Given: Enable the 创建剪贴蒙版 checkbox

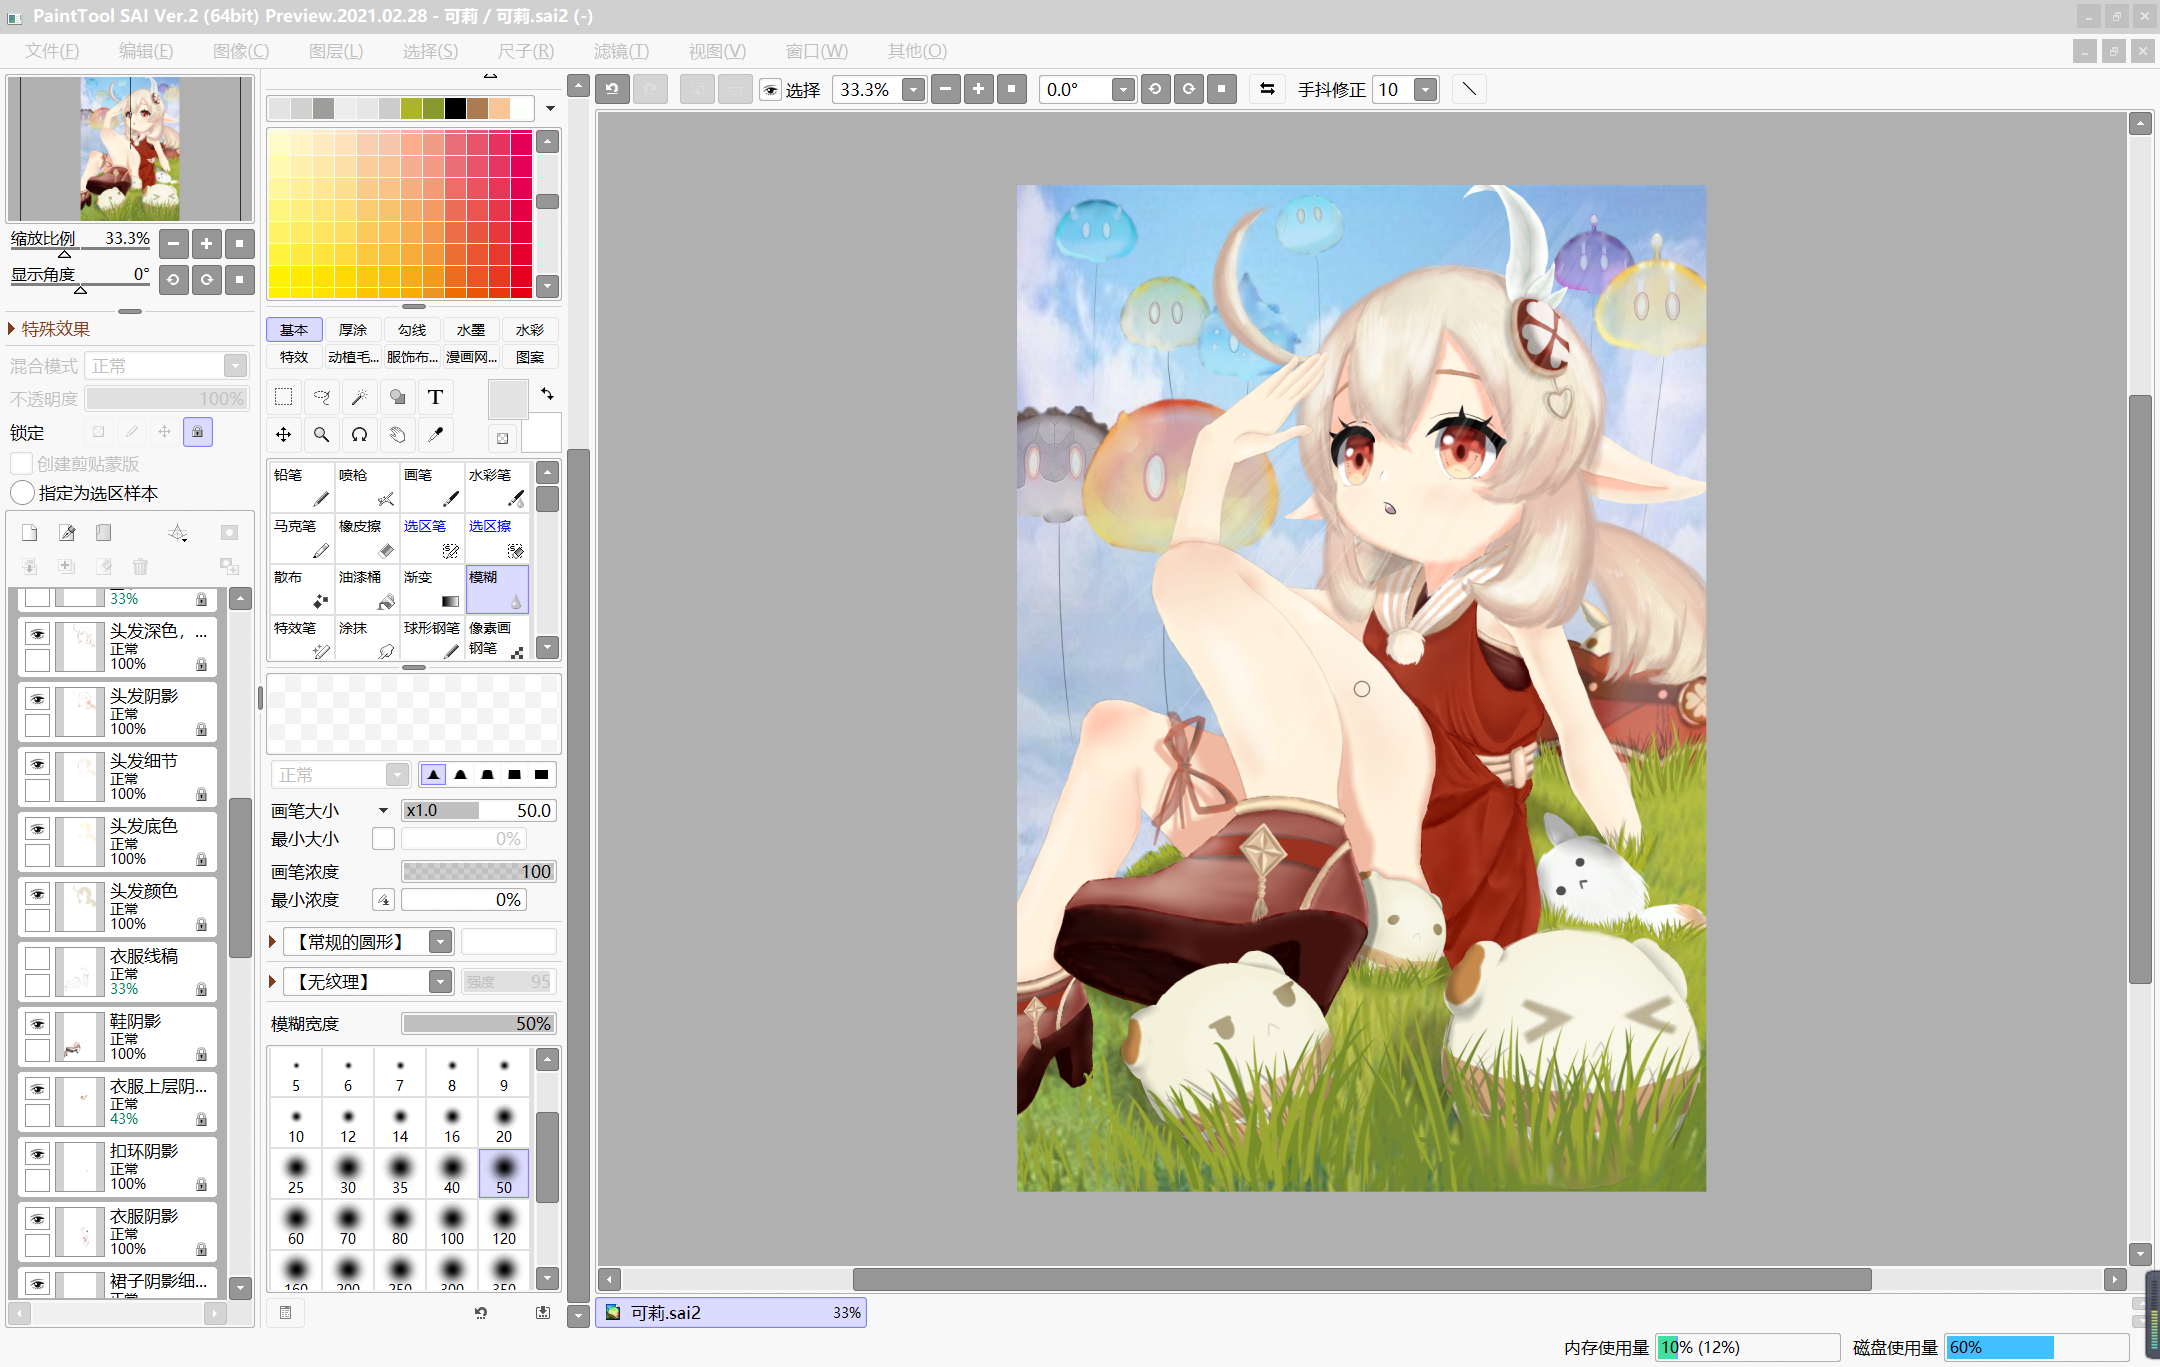Looking at the screenshot, I should [x=21, y=464].
